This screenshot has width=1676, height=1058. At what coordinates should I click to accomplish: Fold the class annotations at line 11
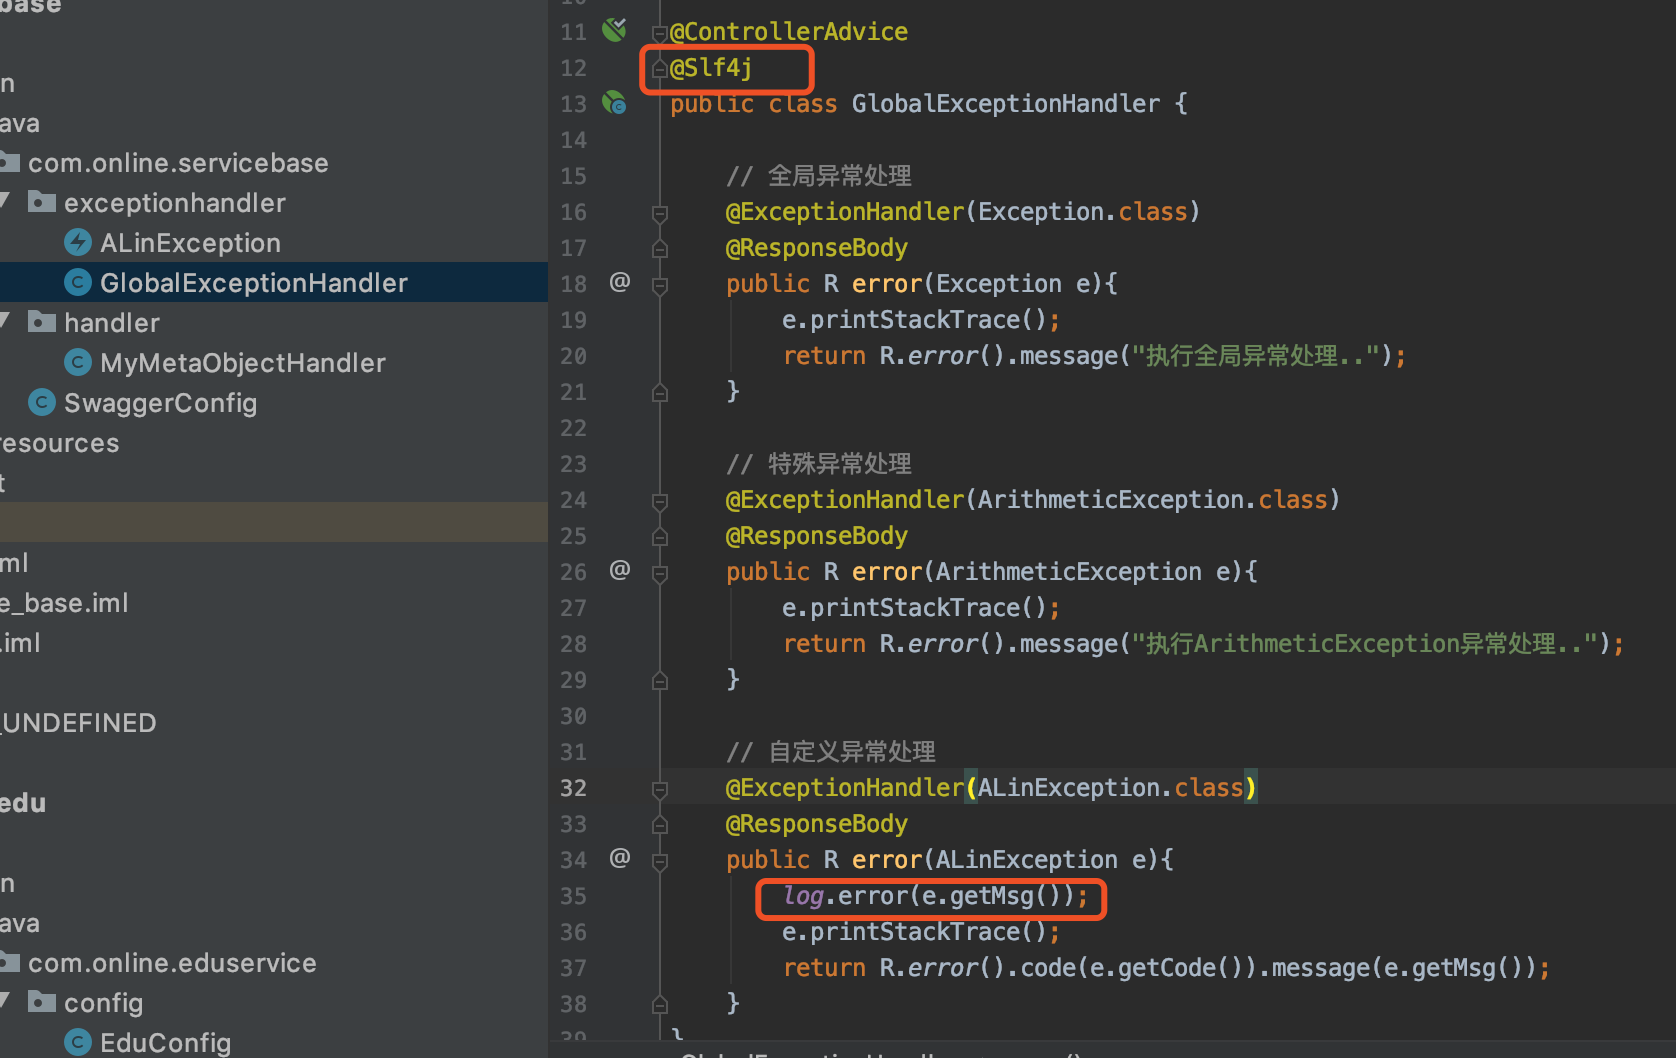[659, 33]
